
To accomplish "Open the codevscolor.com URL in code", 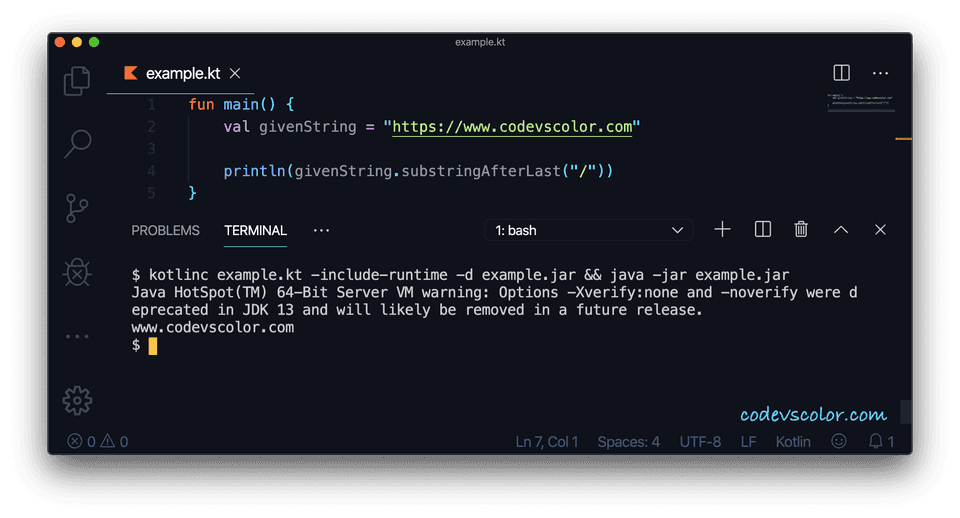I will [512, 127].
